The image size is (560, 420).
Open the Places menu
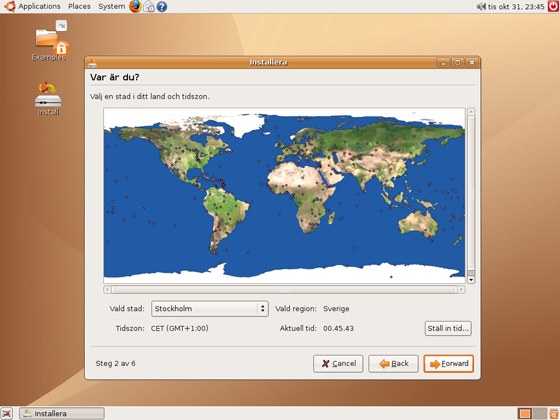79,6
